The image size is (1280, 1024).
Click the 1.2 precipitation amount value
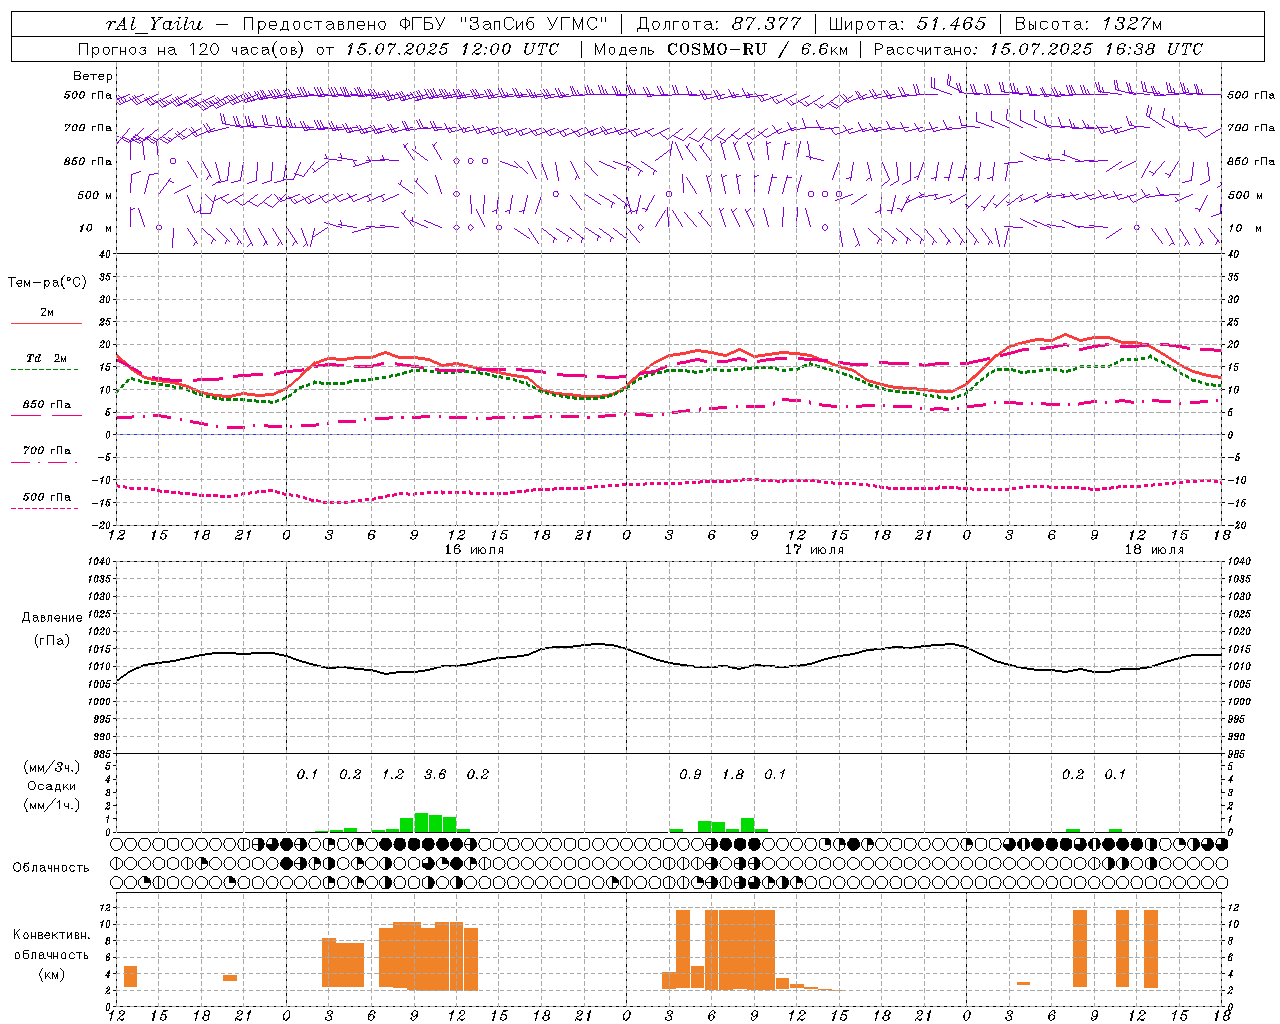pos(393,774)
